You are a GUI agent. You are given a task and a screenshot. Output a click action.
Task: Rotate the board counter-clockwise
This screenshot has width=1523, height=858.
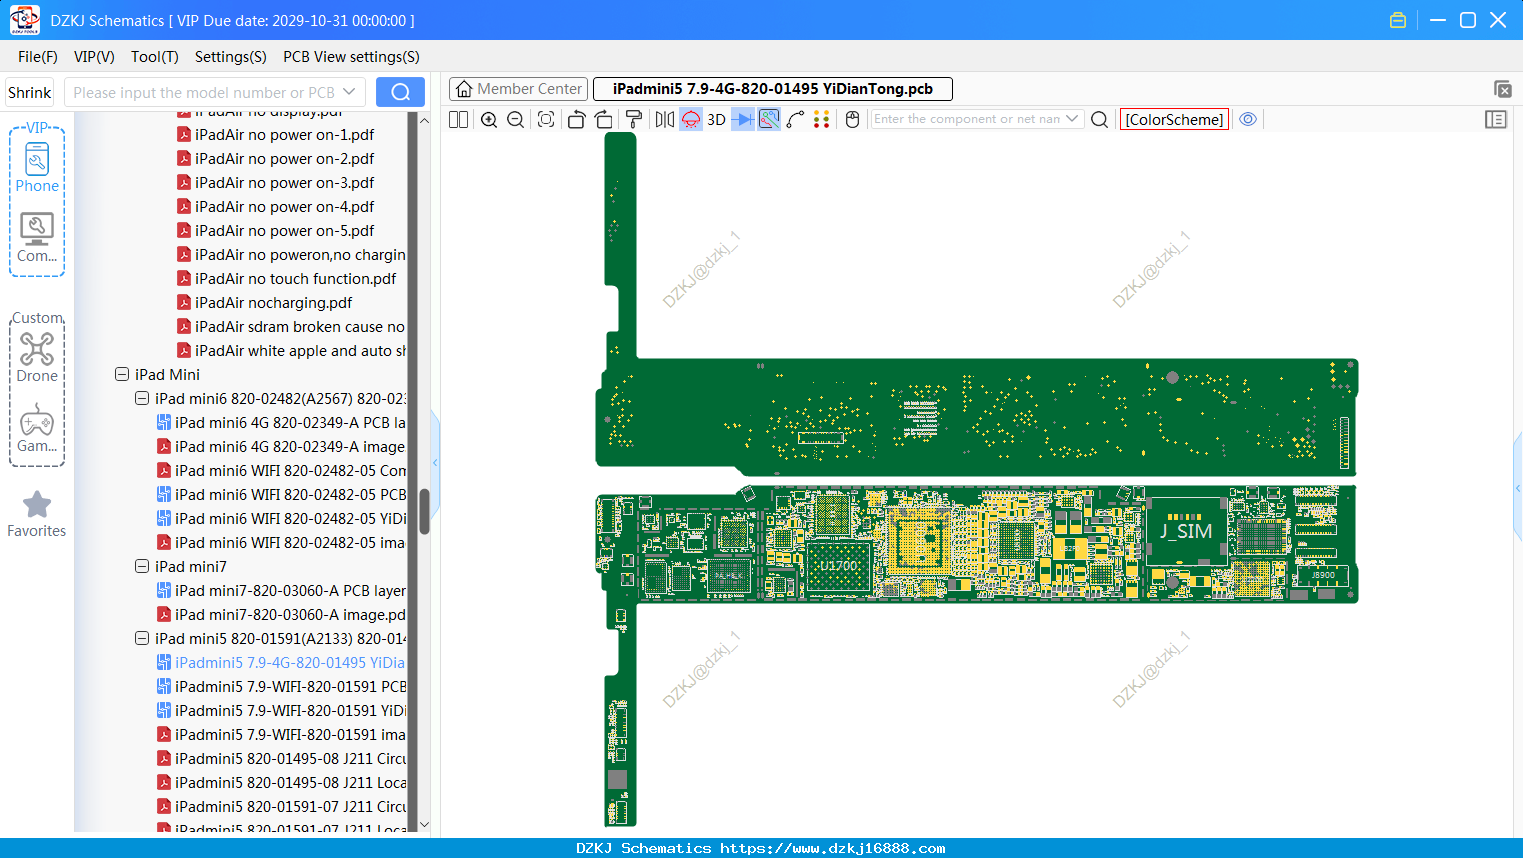(577, 119)
